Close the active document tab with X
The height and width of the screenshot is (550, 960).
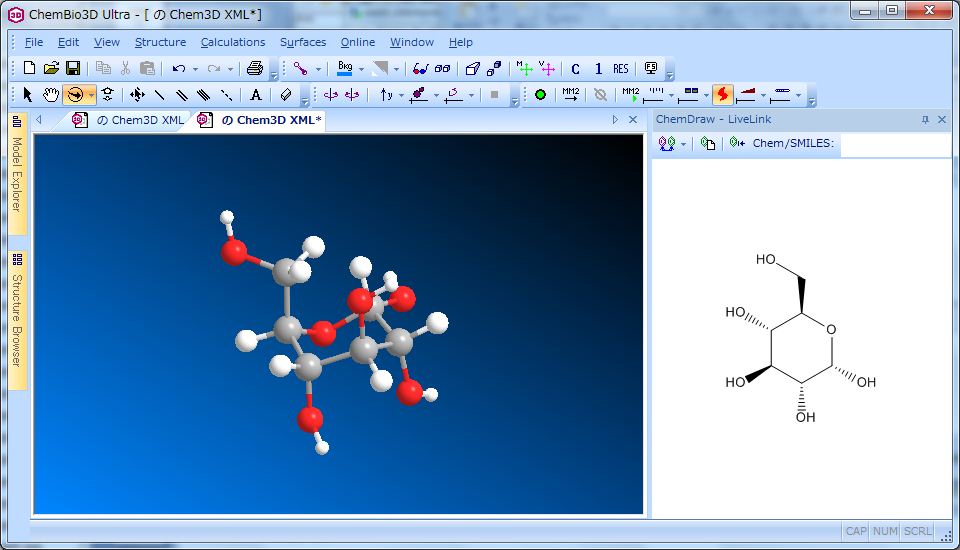633,120
